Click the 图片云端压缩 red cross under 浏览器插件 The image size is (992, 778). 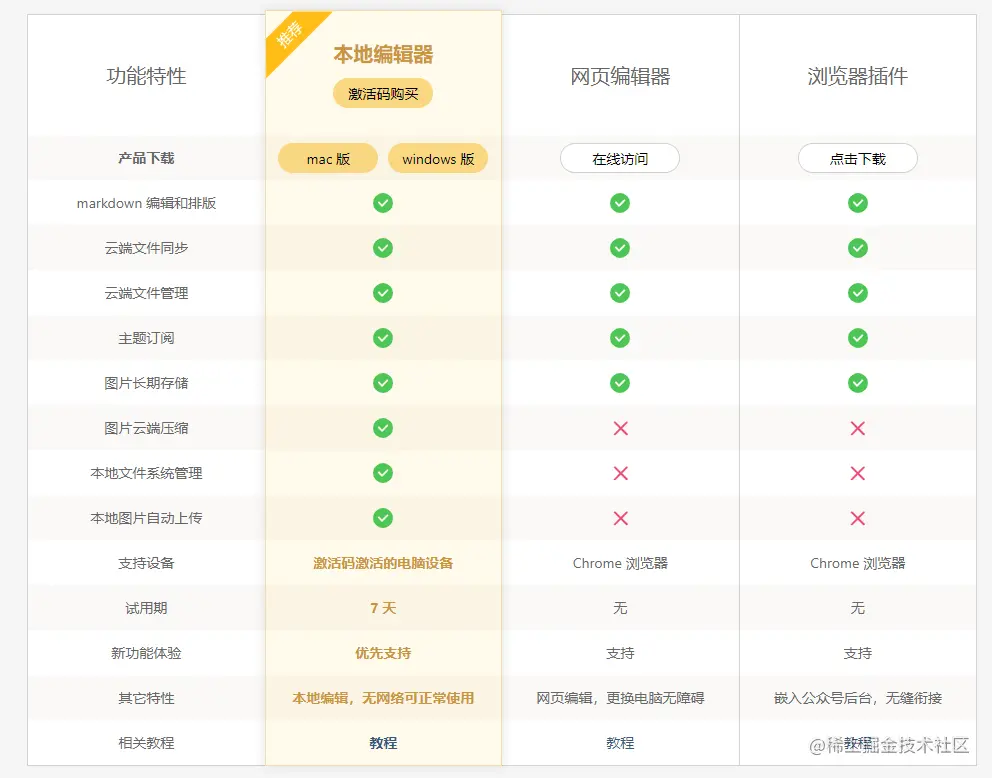858,428
